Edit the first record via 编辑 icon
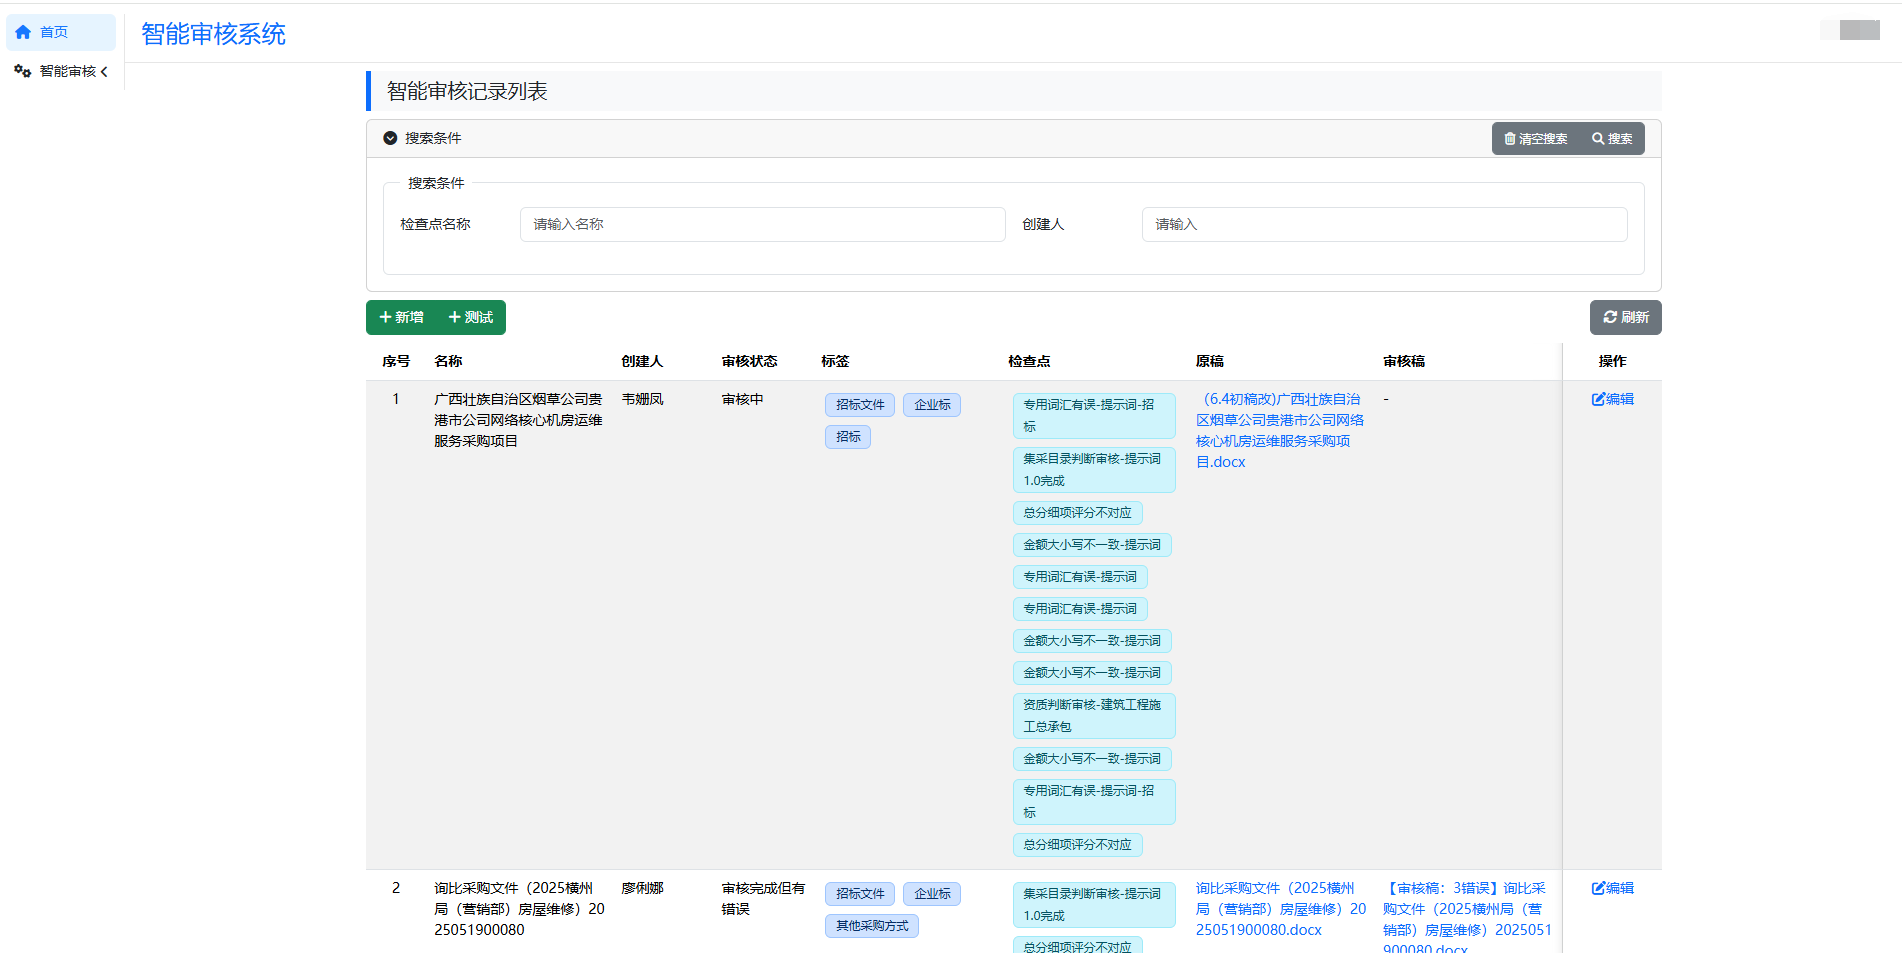This screenshot has height=953, width=1902. point(1612,399)
